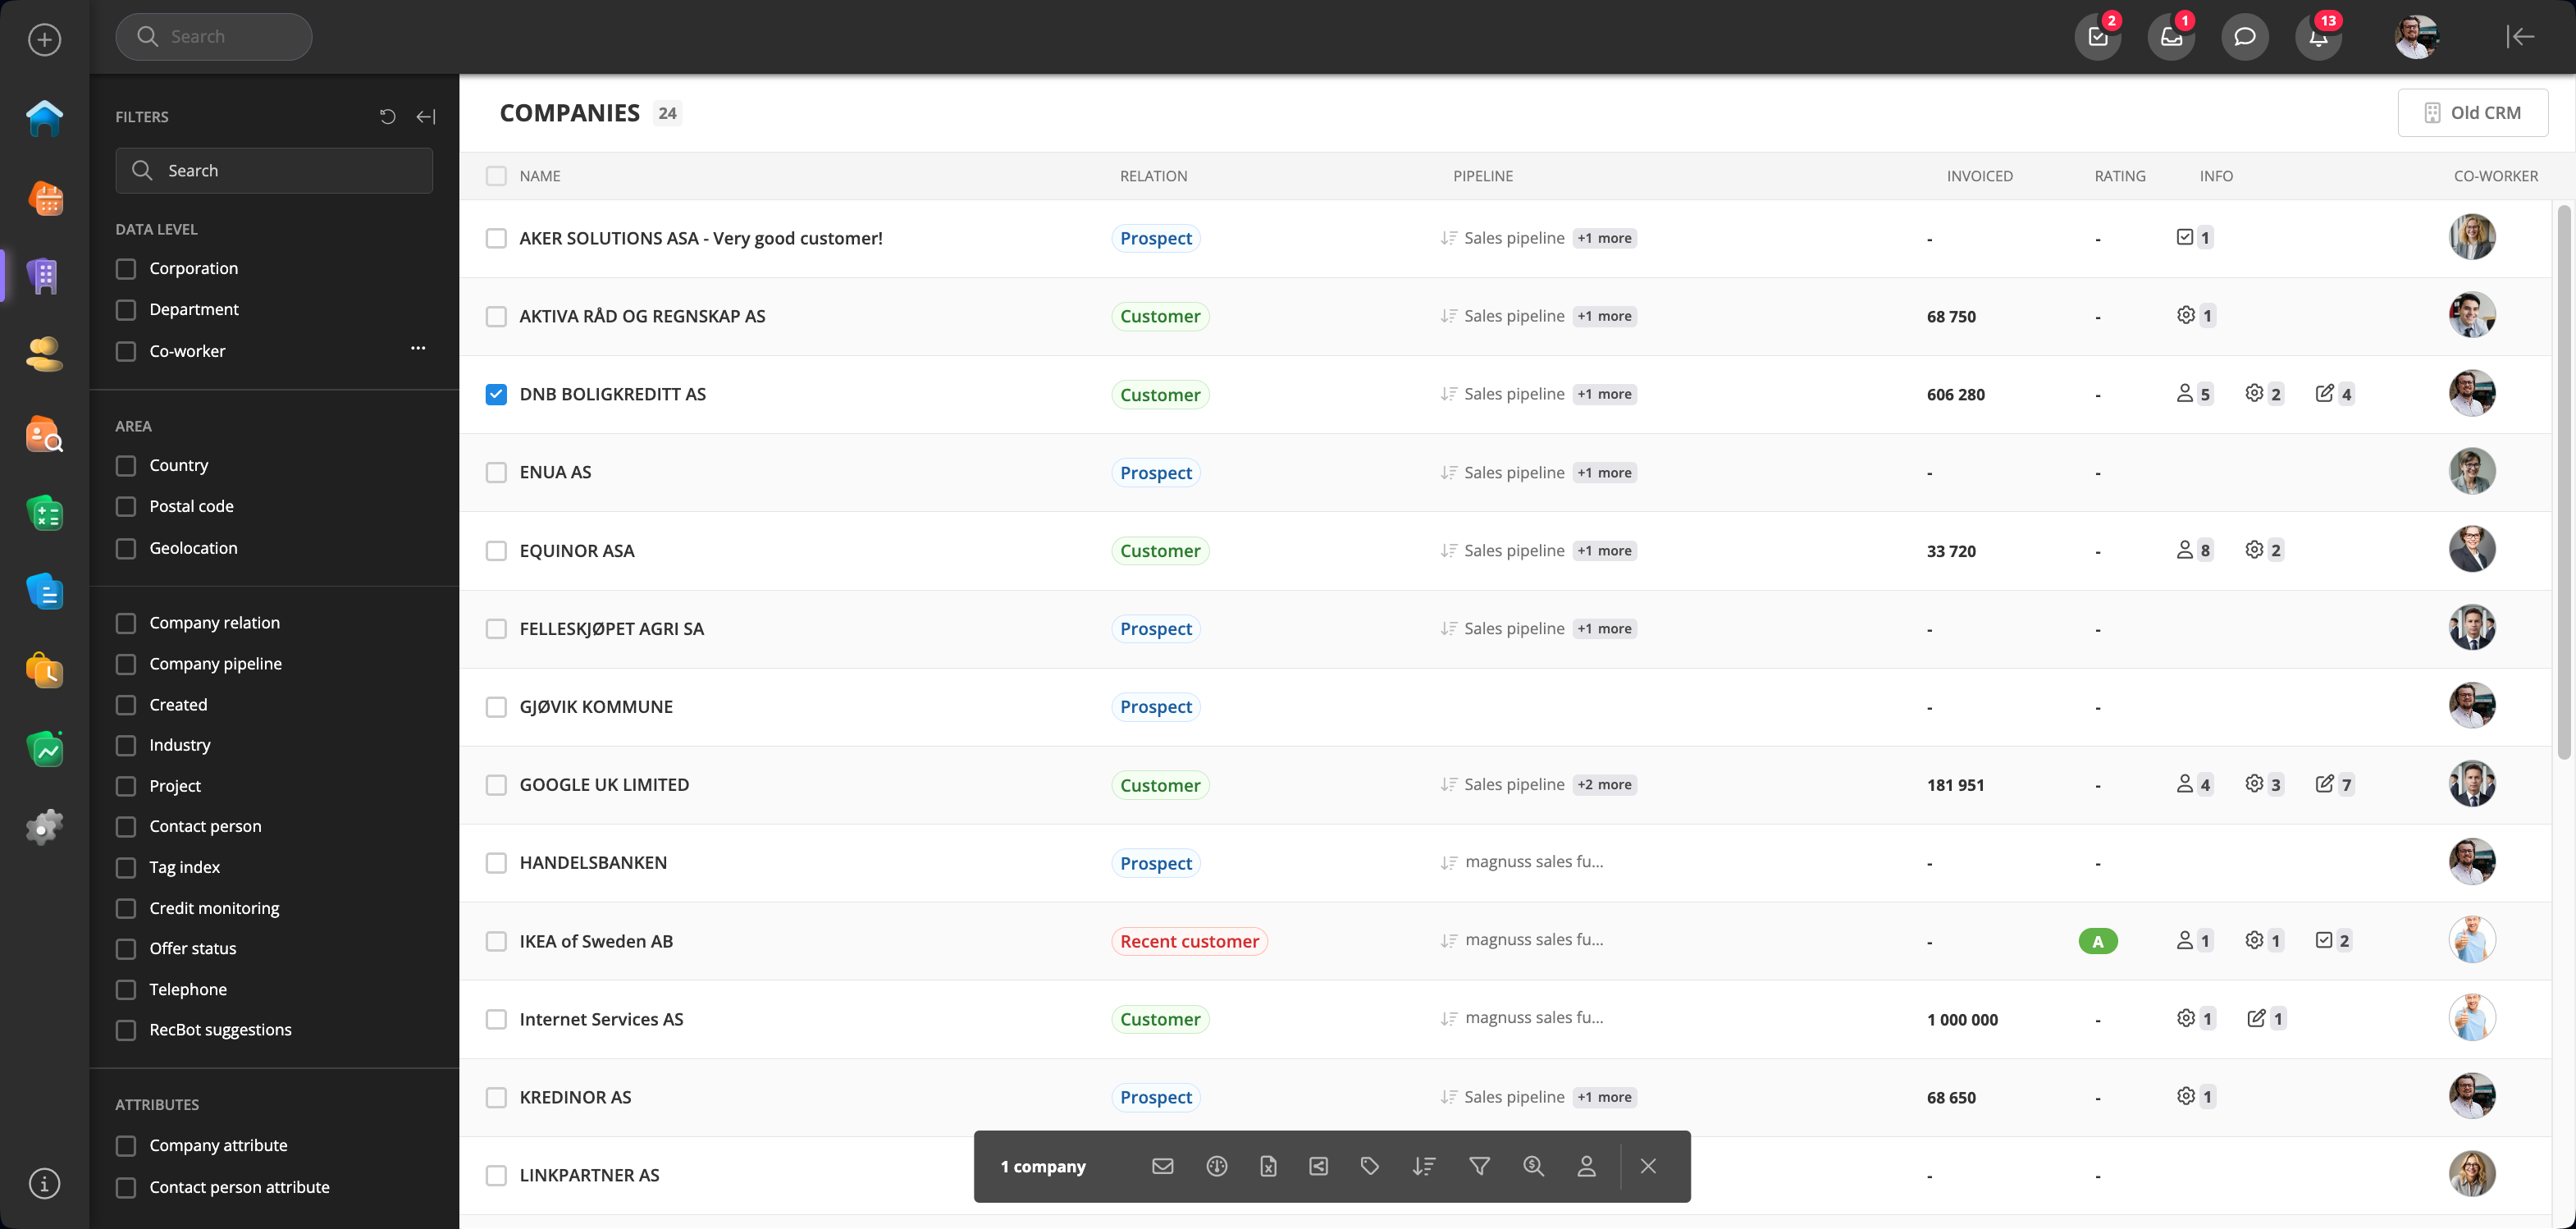Open the three-dot menu beside Co-worker filter

[418, 349]
